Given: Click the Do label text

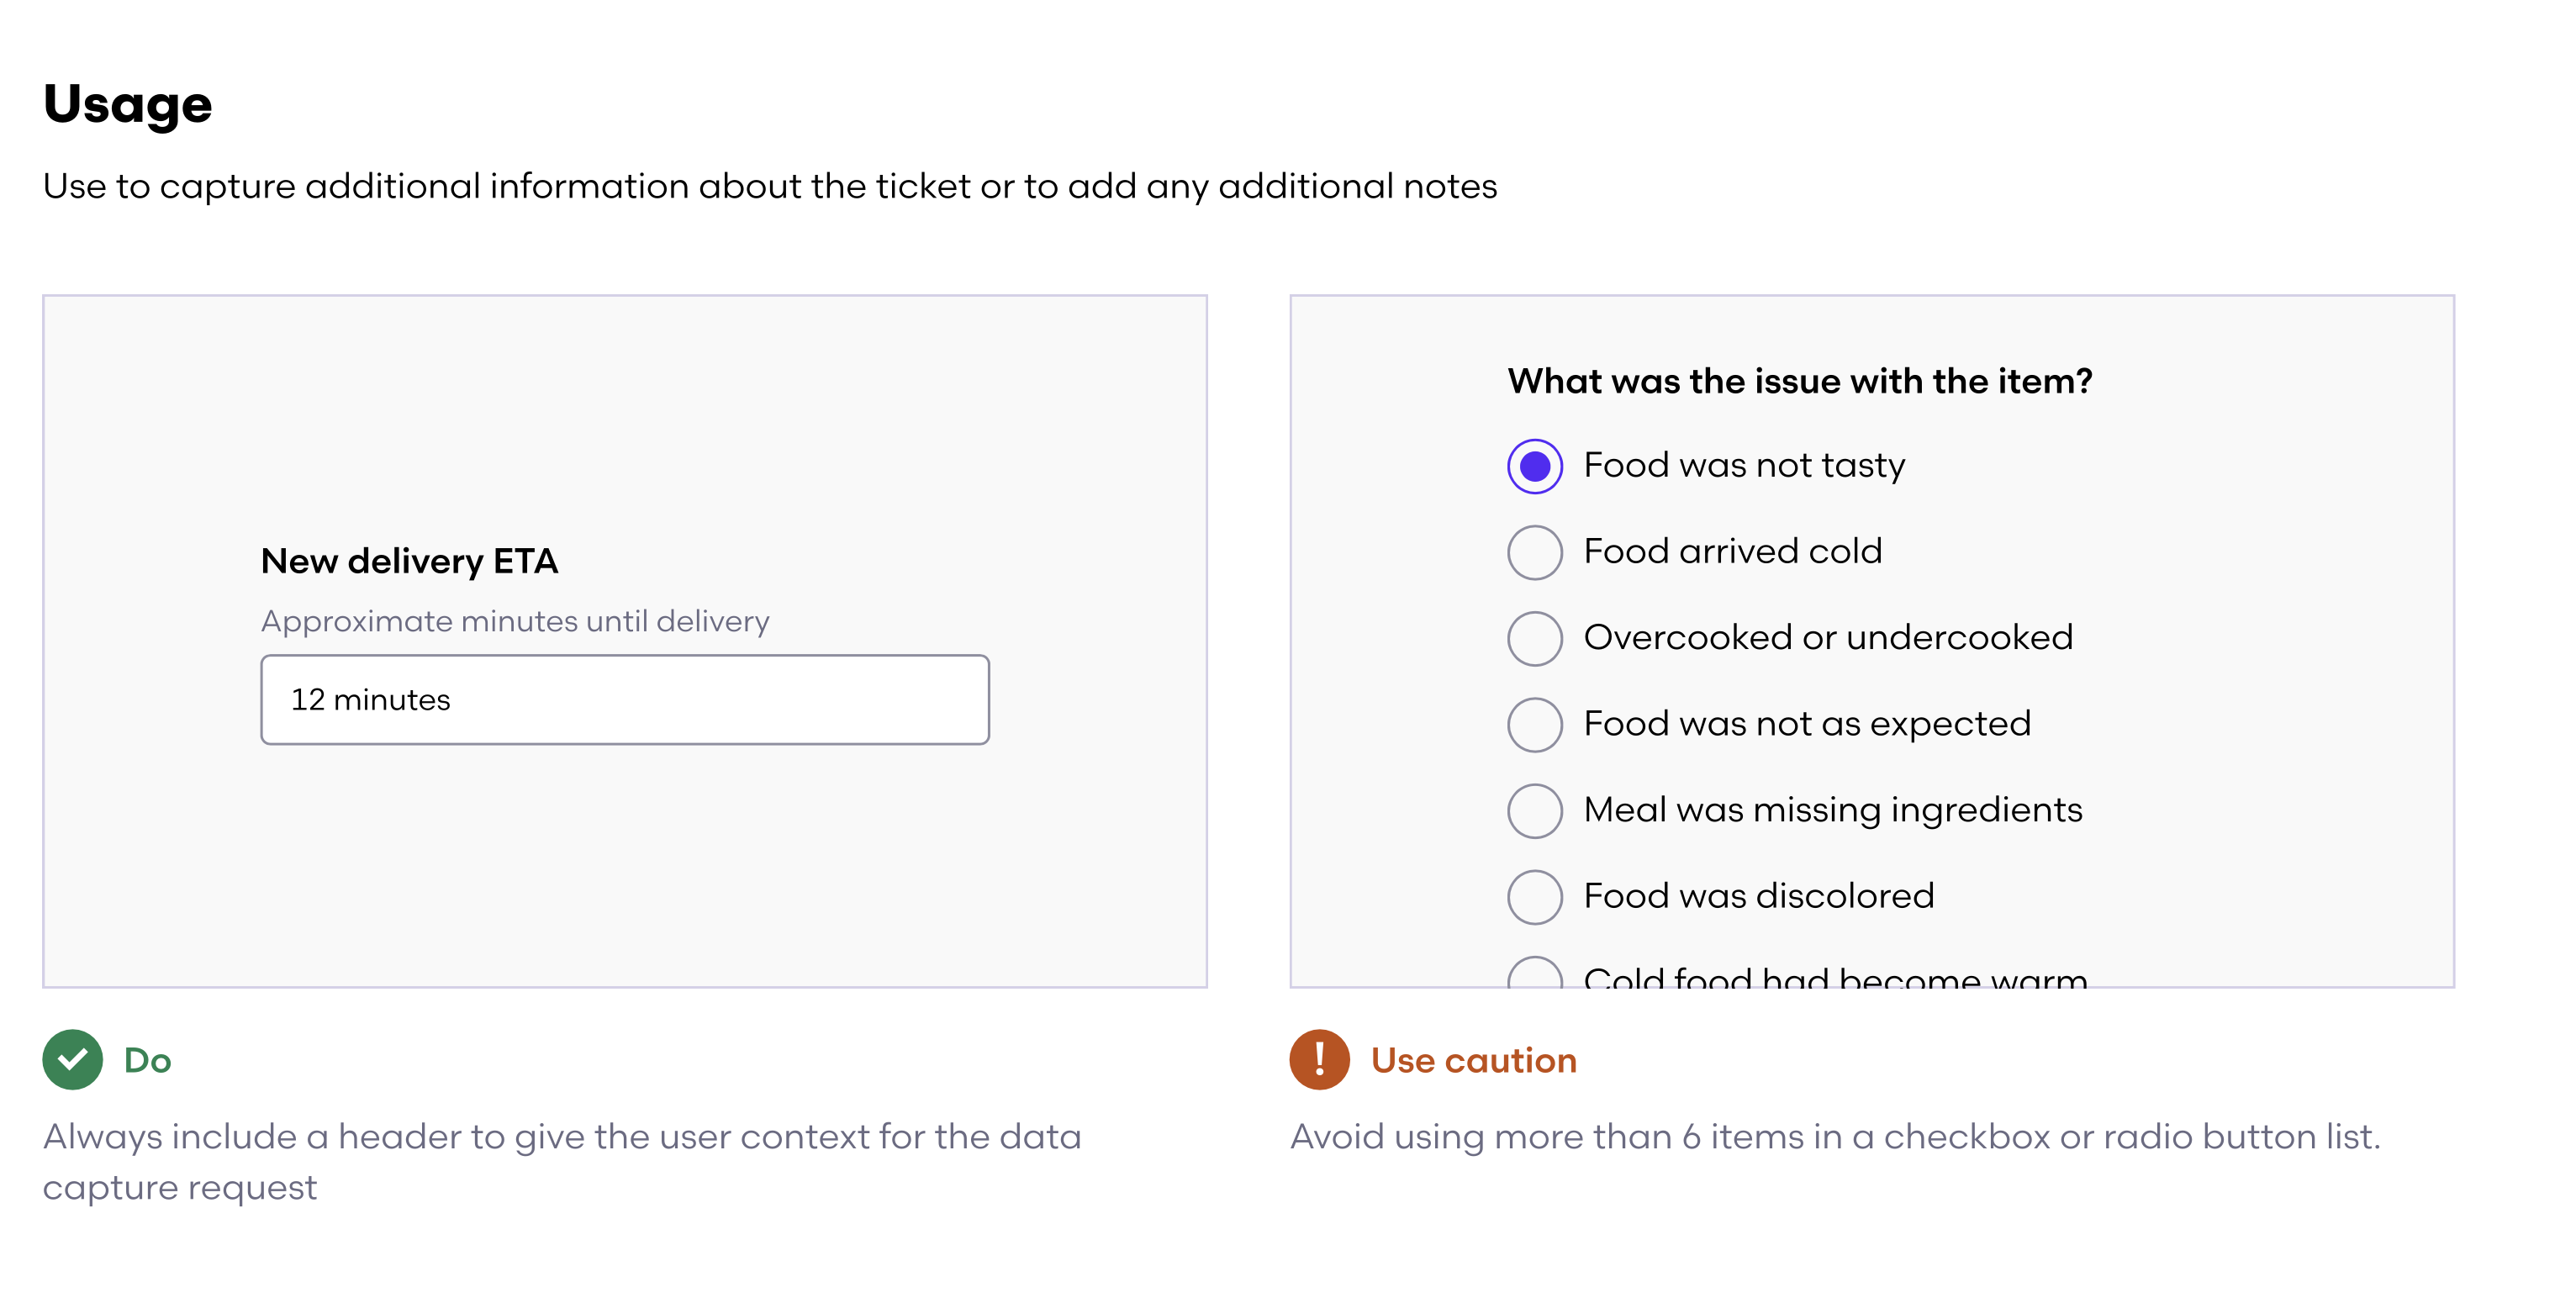Looking at the screenshot, I should click(x=147, y=1060).
